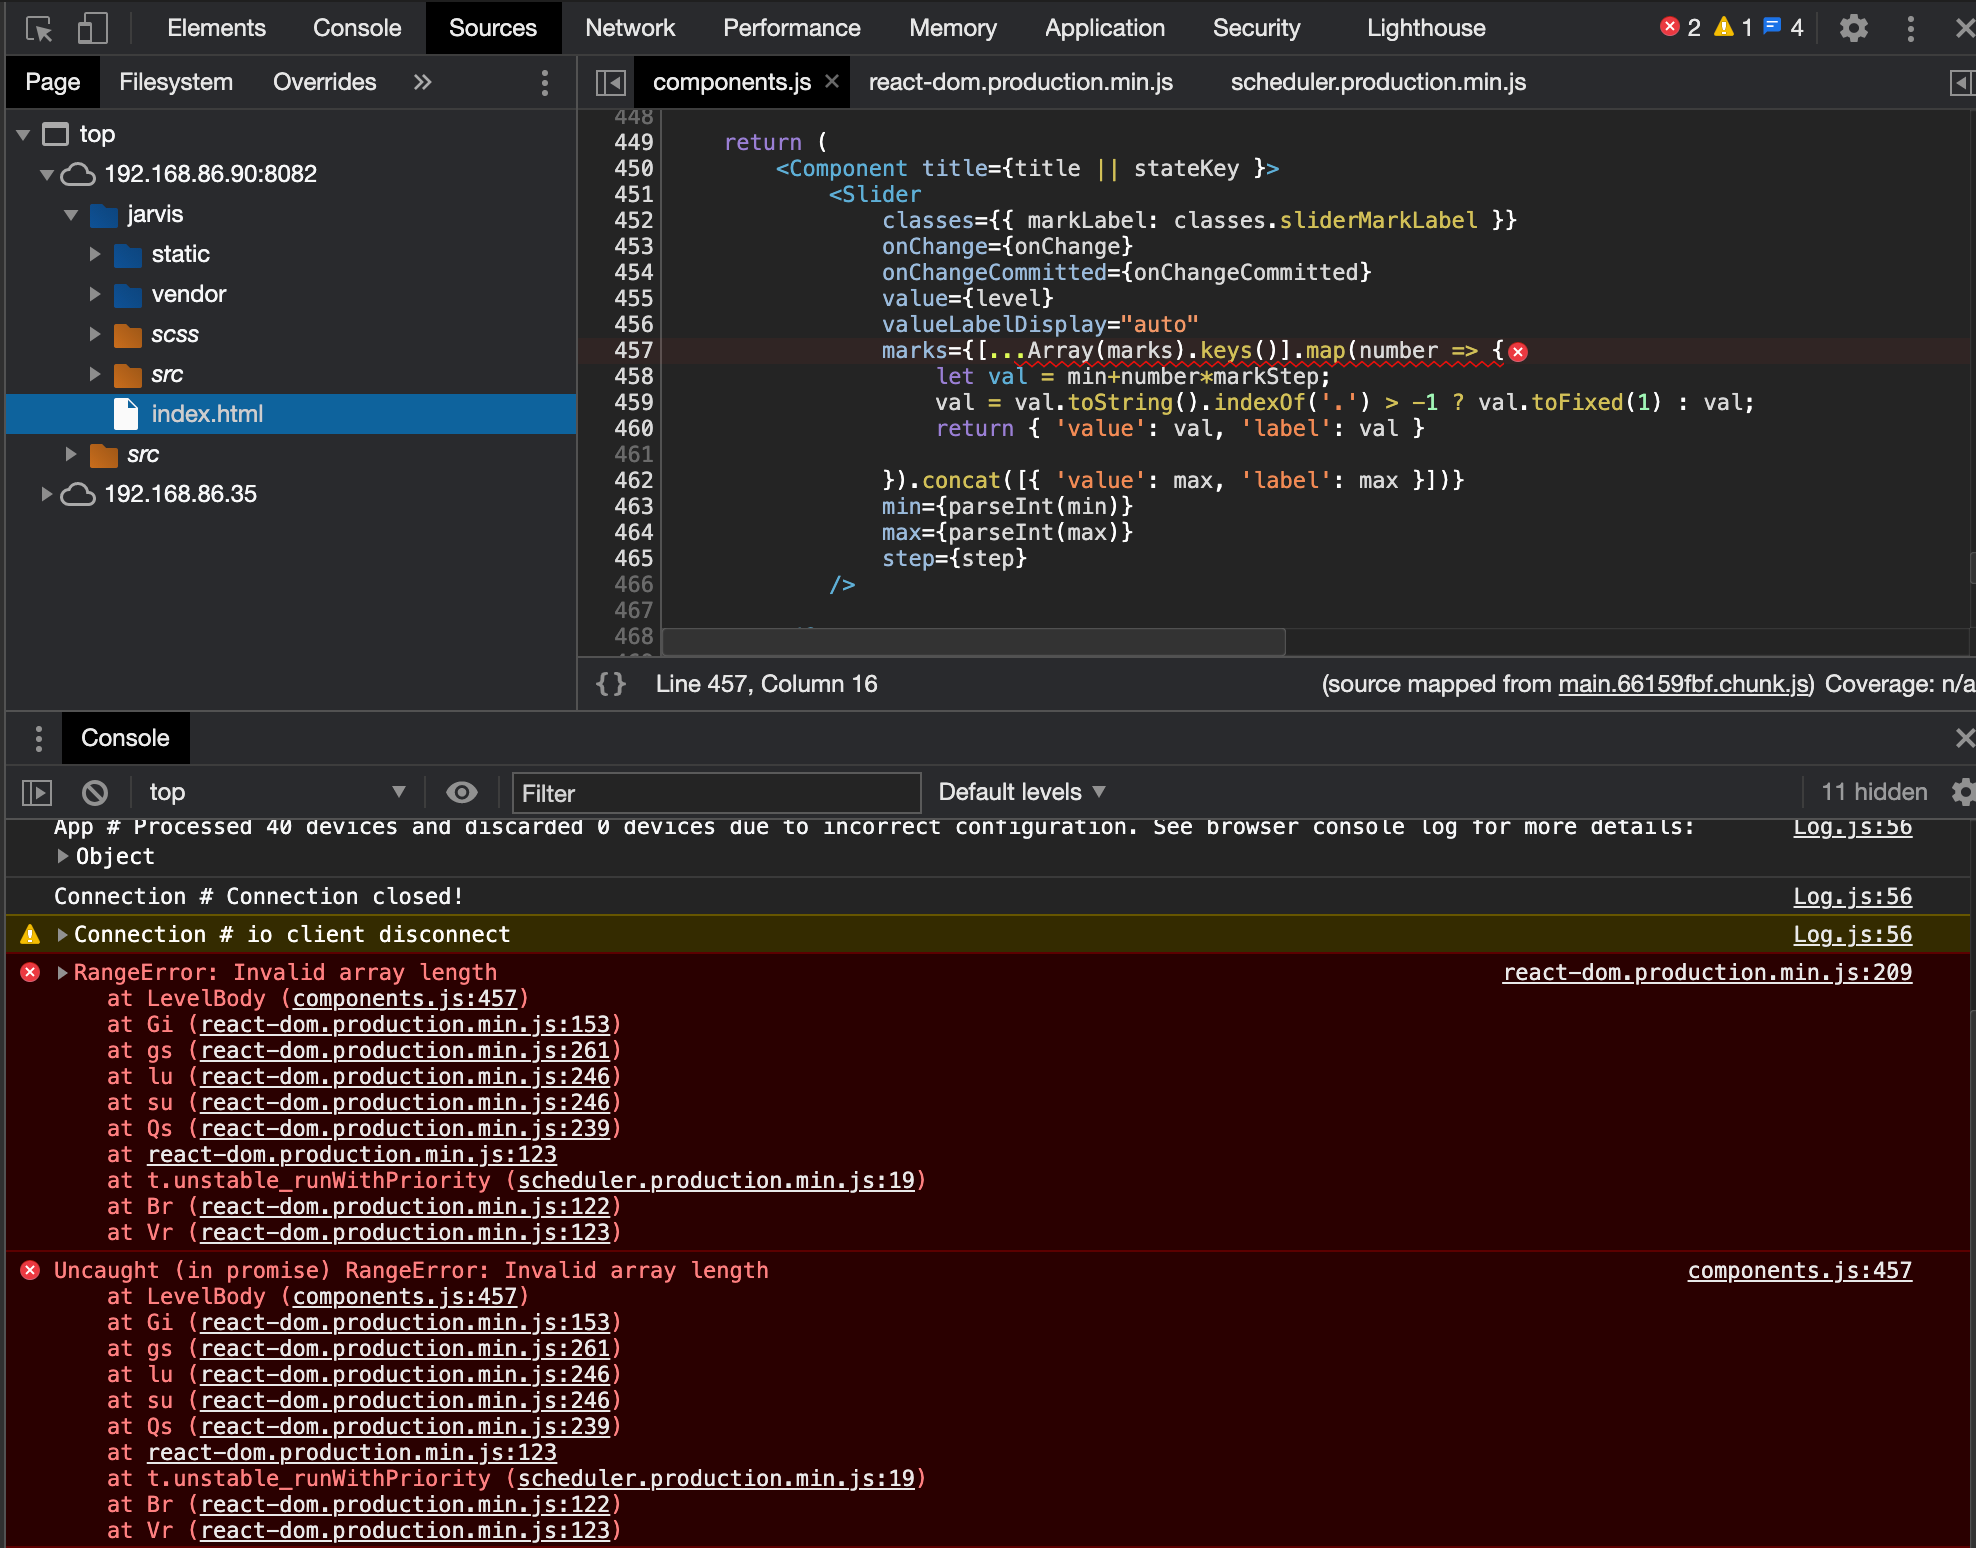Expand the scss folder

click(x=95, y=334)
